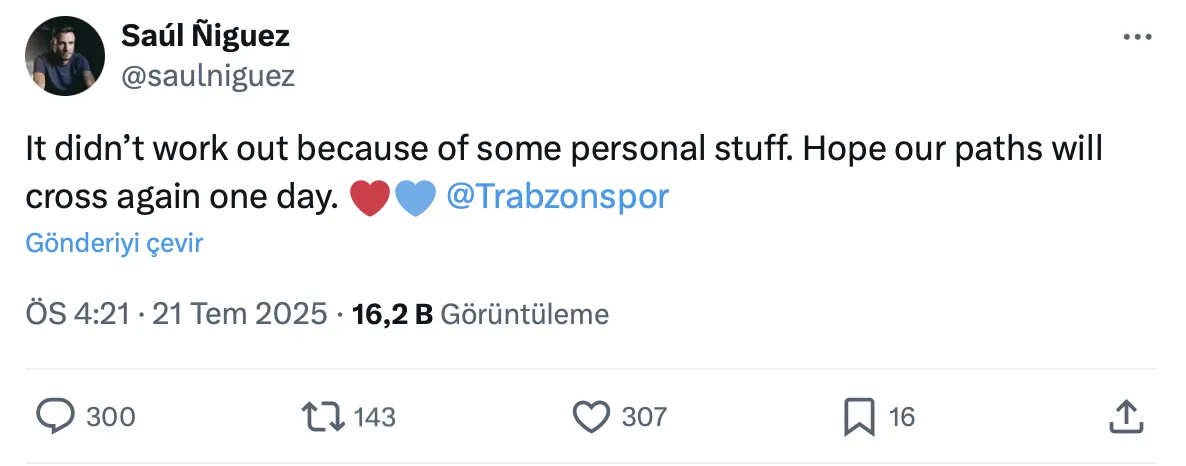Click the 300 replies count

(x=110, y=416)
